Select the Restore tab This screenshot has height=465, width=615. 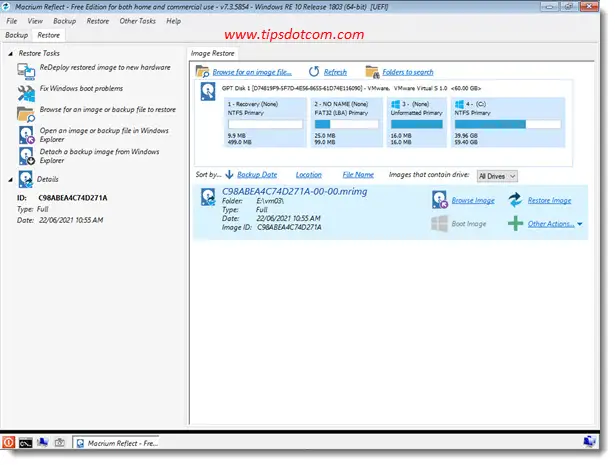coord(49,35)
